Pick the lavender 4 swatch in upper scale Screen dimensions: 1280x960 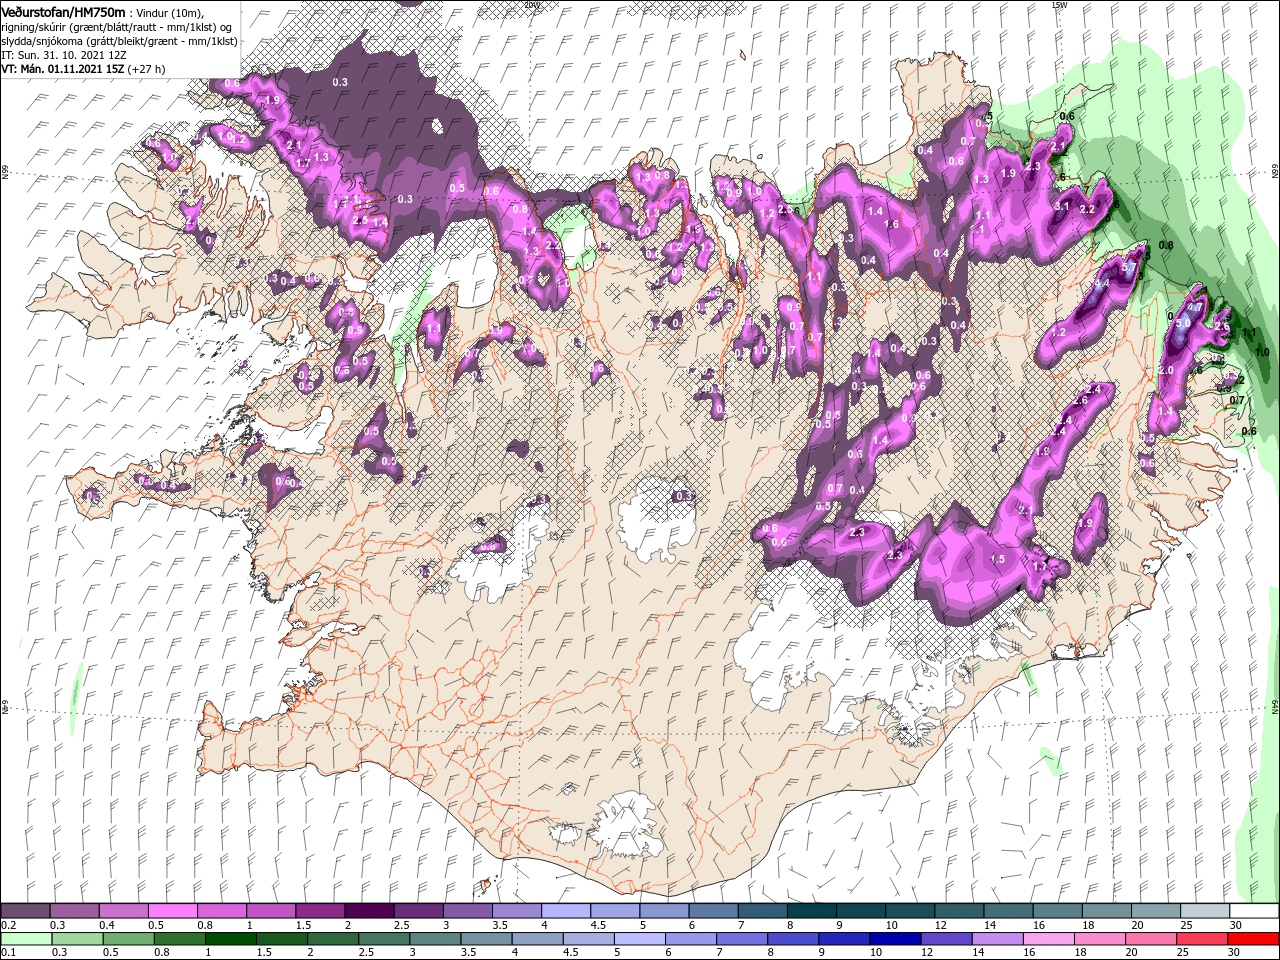[566, 911]
